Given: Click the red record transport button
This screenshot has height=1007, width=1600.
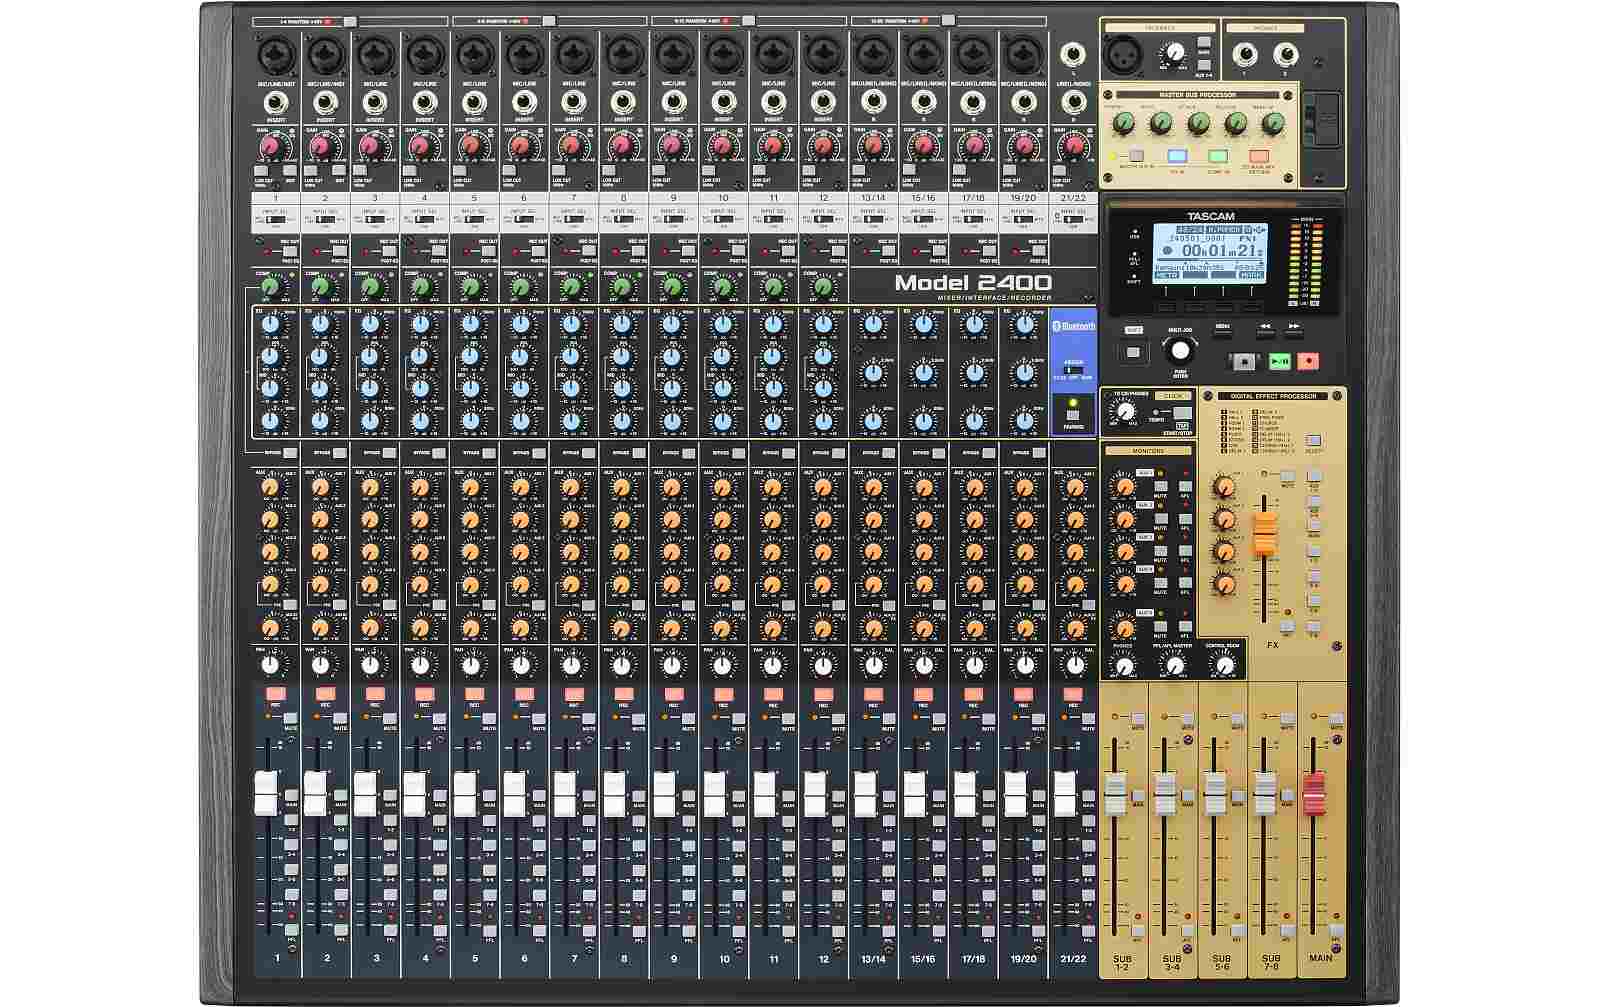Looking at the screenshot, I should 1308,362.
